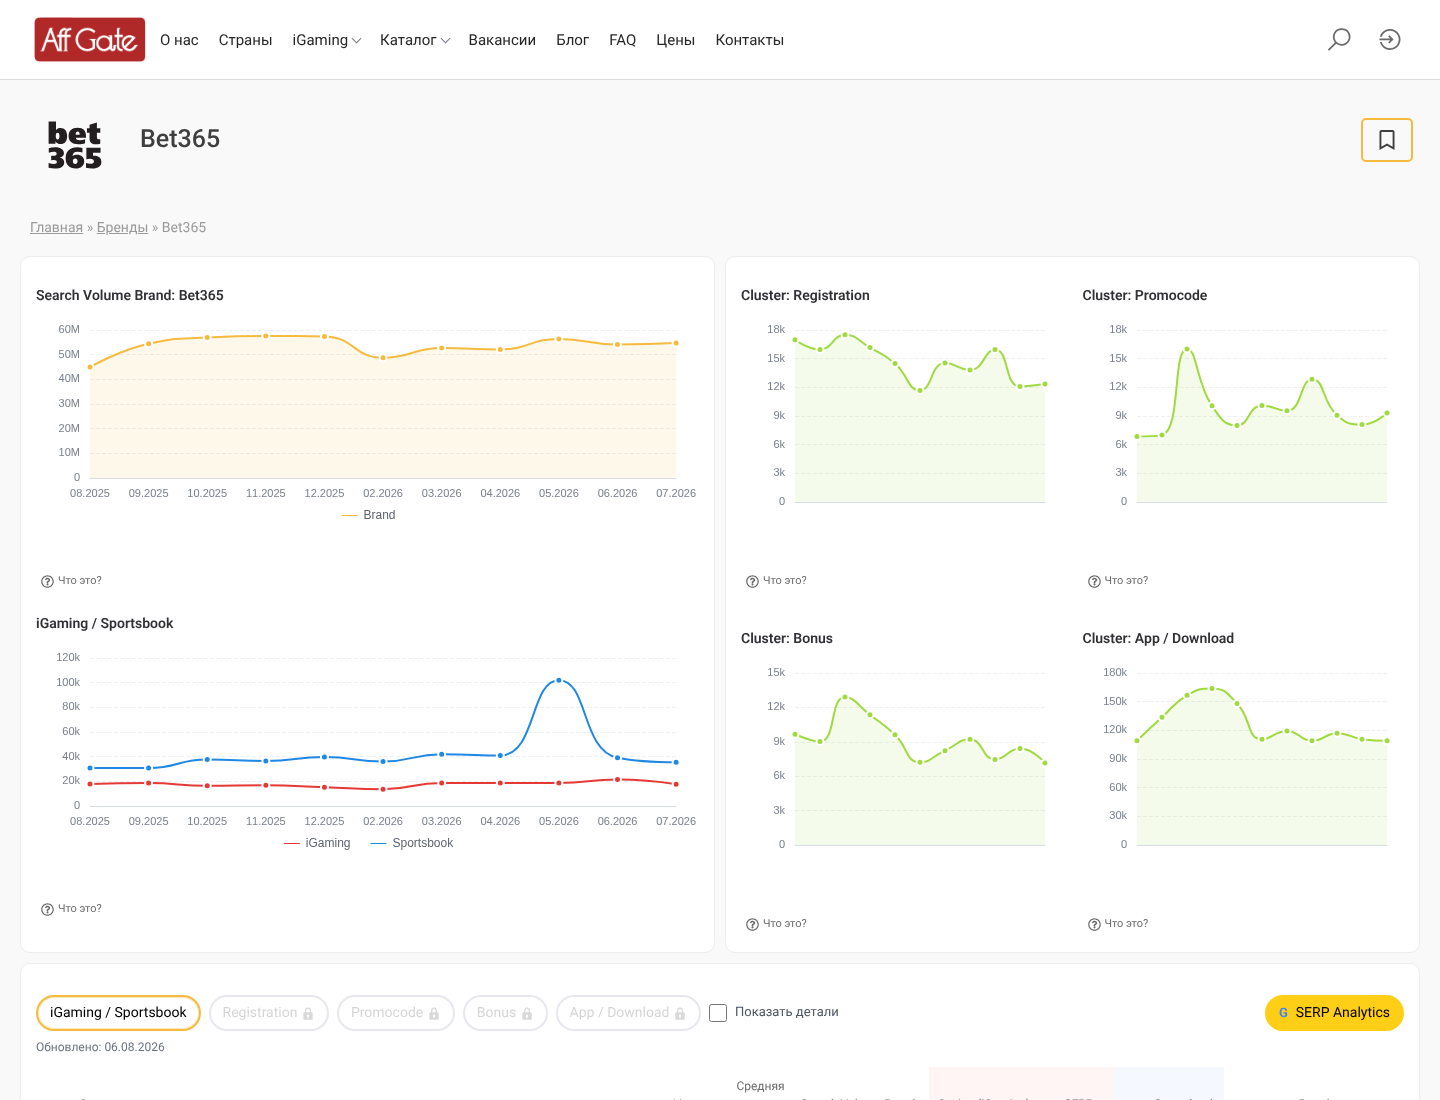Screen dimensions: 1440x1100
Task: Click Google icon in SERP Analytics button
Action: coord(1283,1013)
